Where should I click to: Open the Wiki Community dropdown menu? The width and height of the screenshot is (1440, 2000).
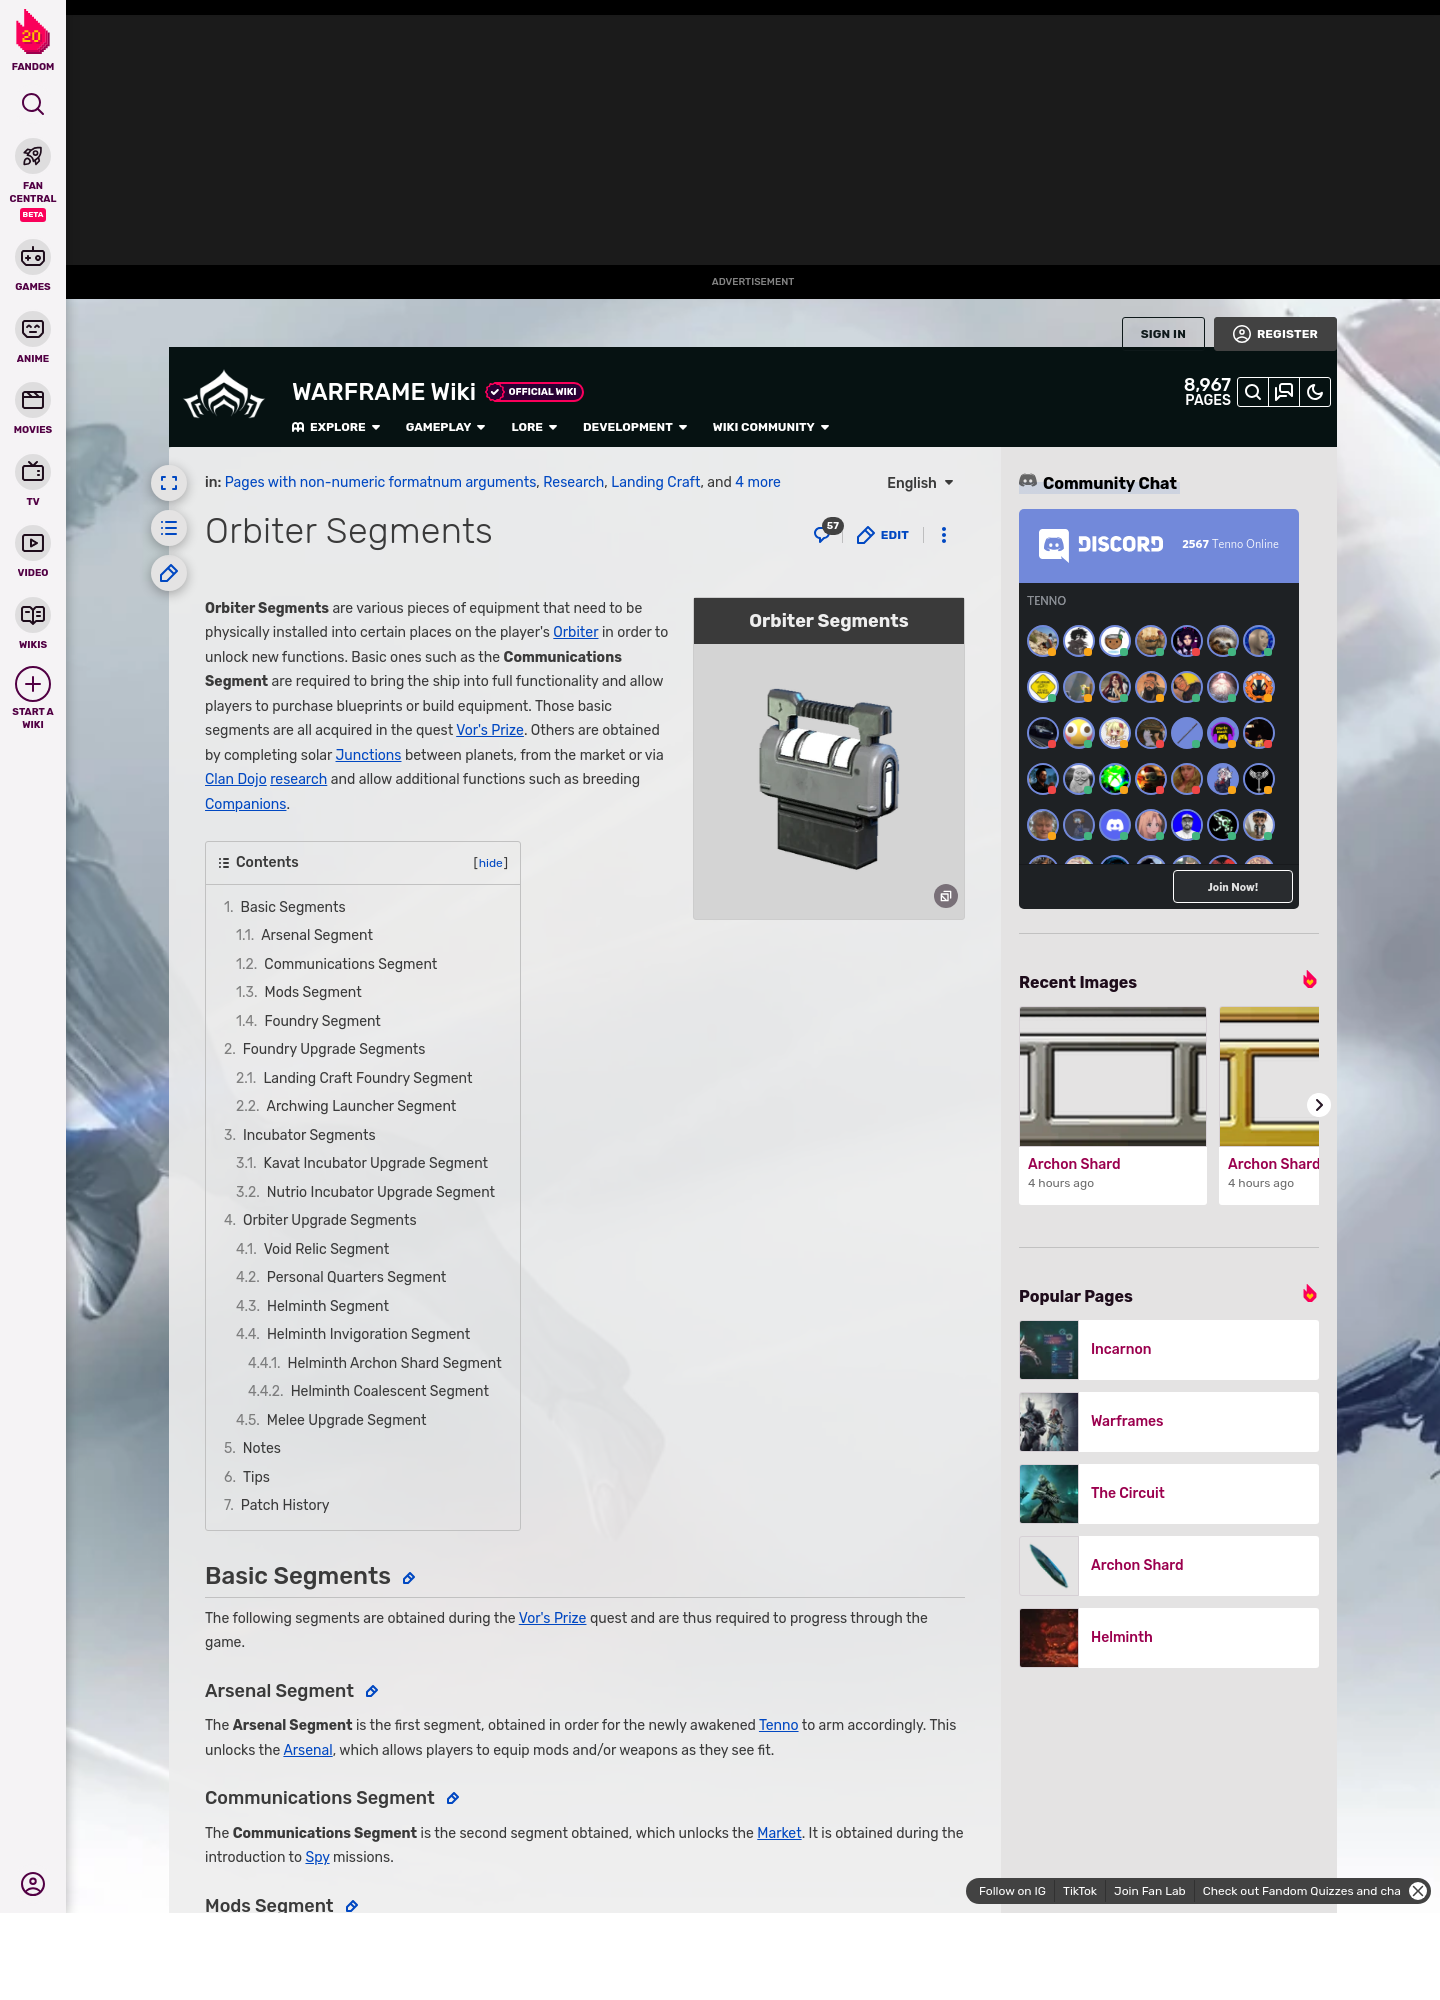tap(771, 427)
